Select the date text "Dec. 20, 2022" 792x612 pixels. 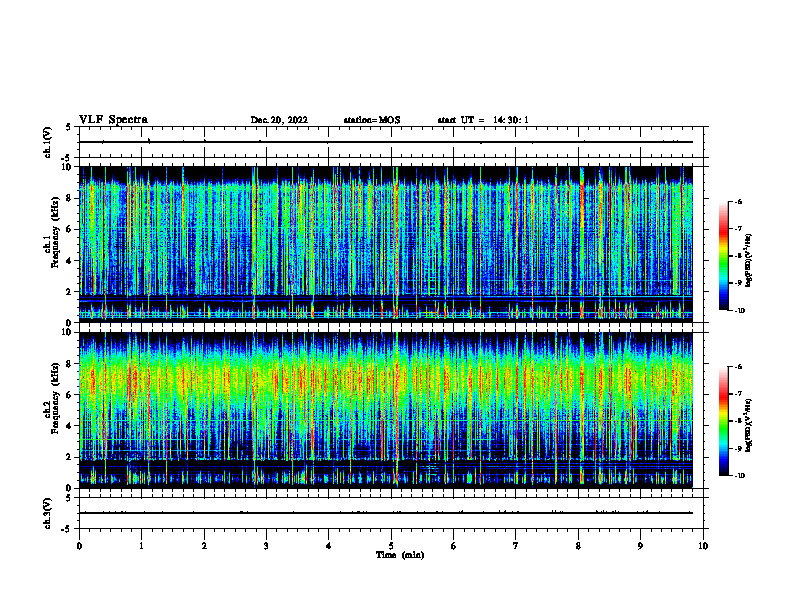click(279, 120)
